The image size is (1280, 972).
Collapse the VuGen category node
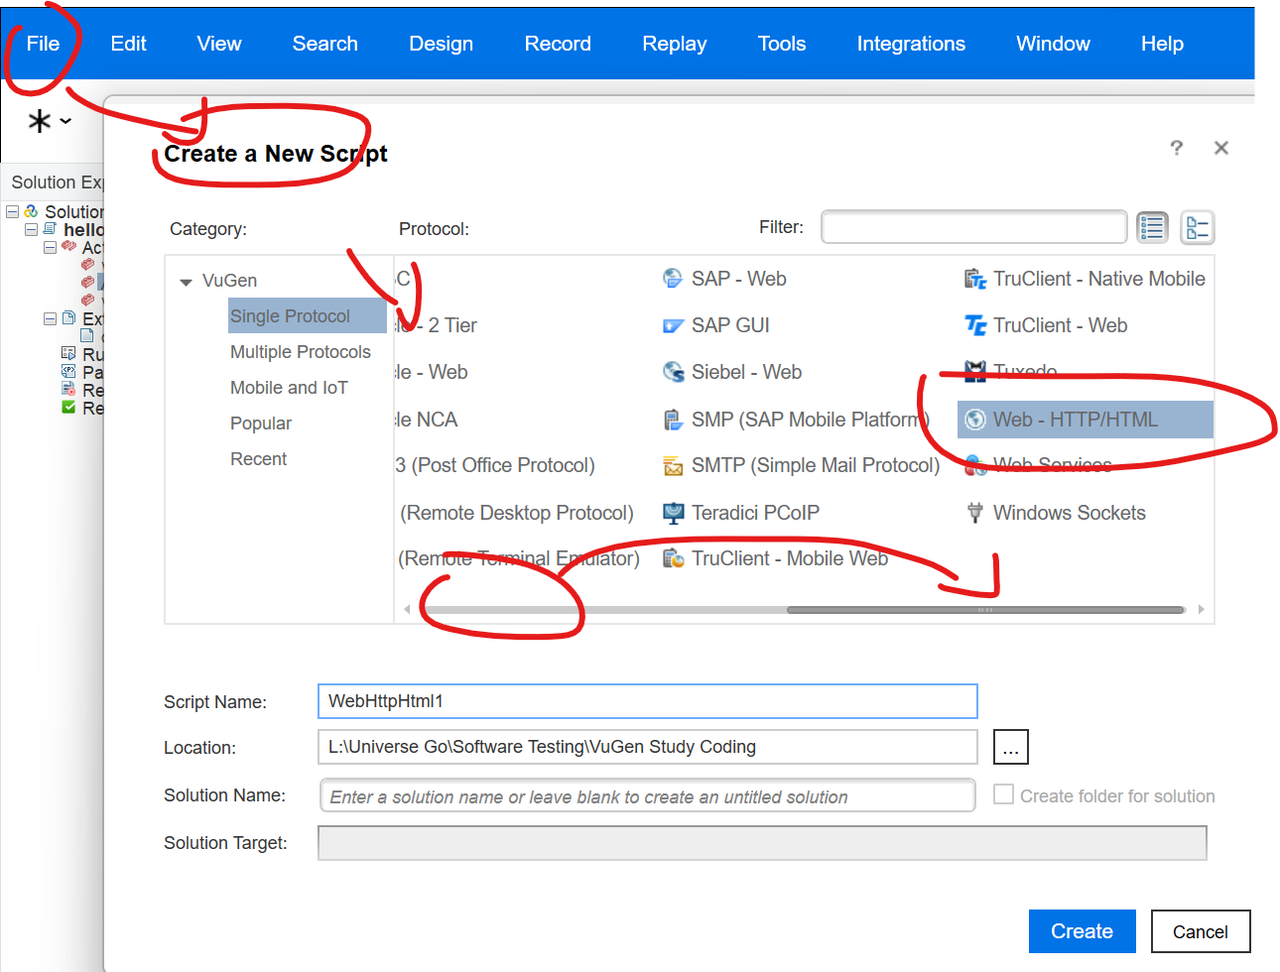tap(185, 282)
